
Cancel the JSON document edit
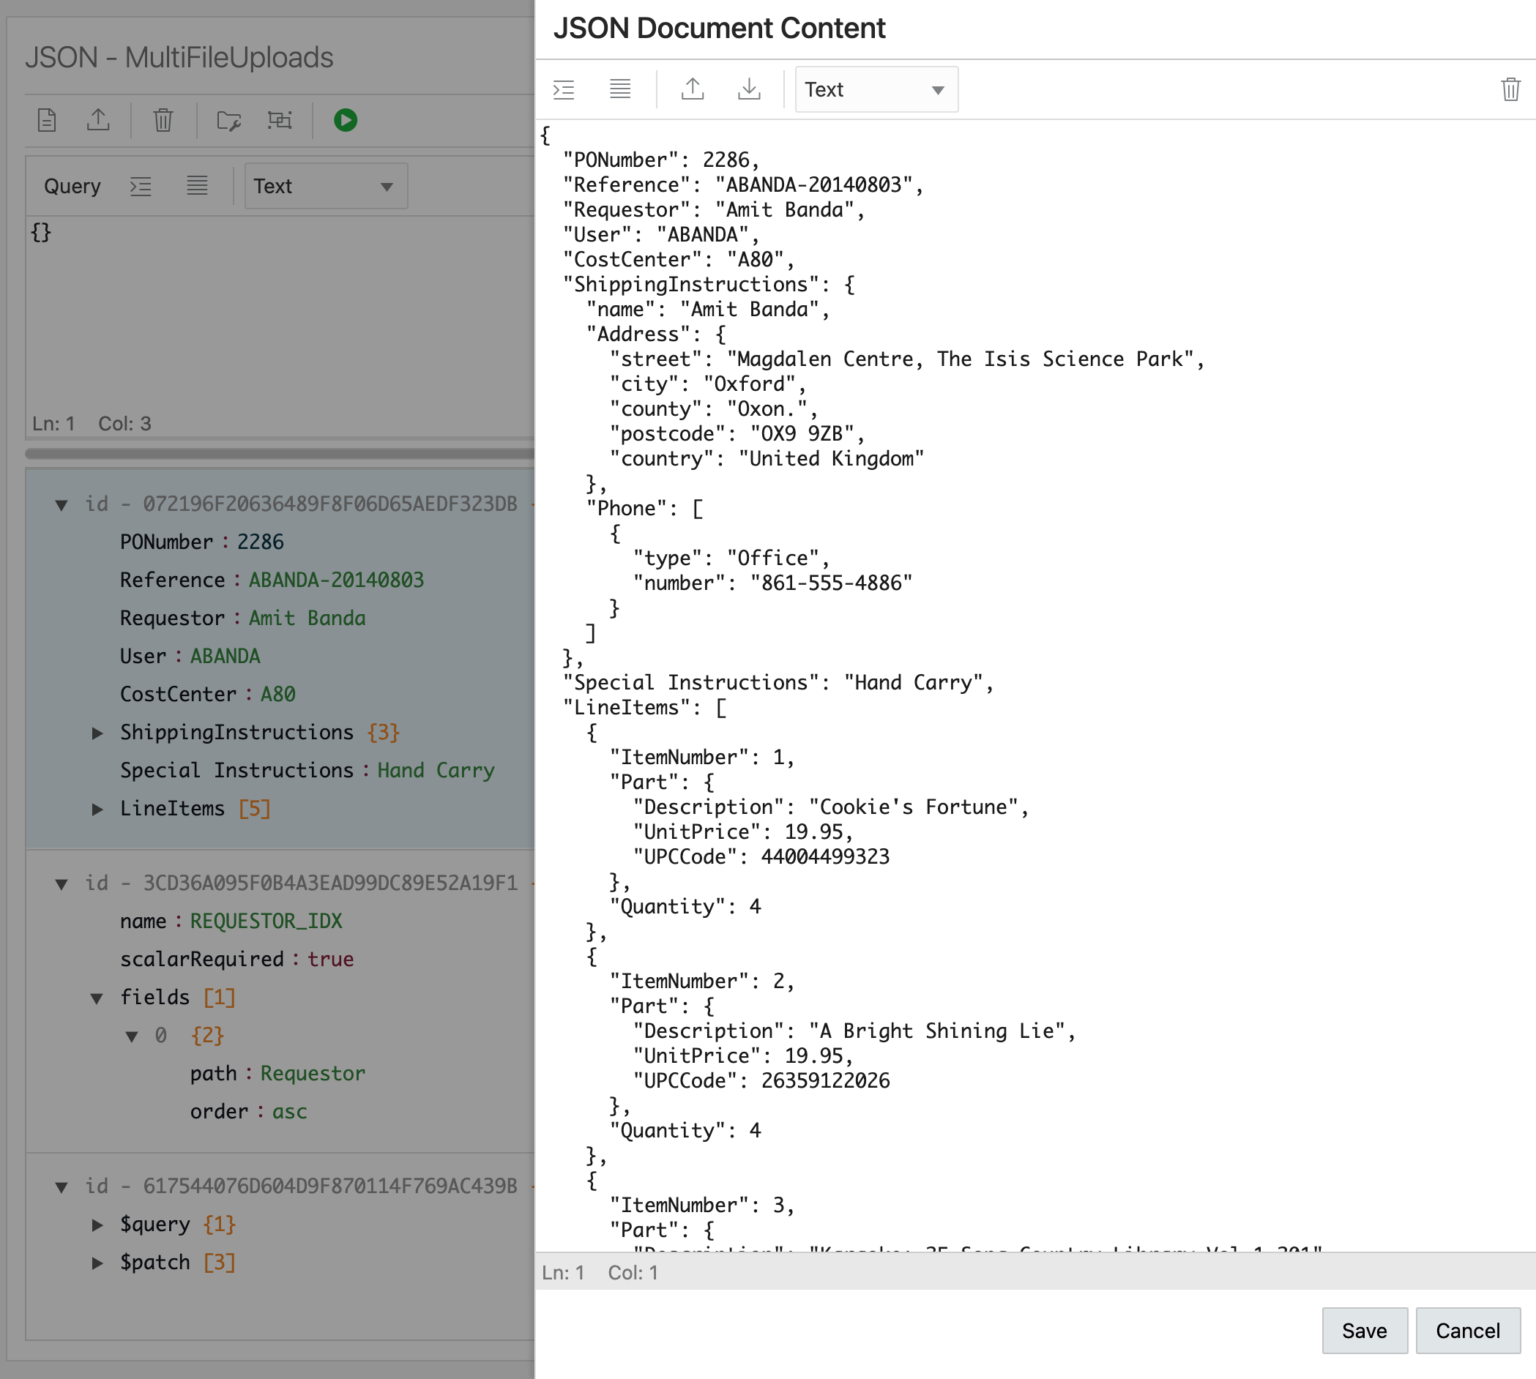pyautogui.click(x=1467, y=1331)
